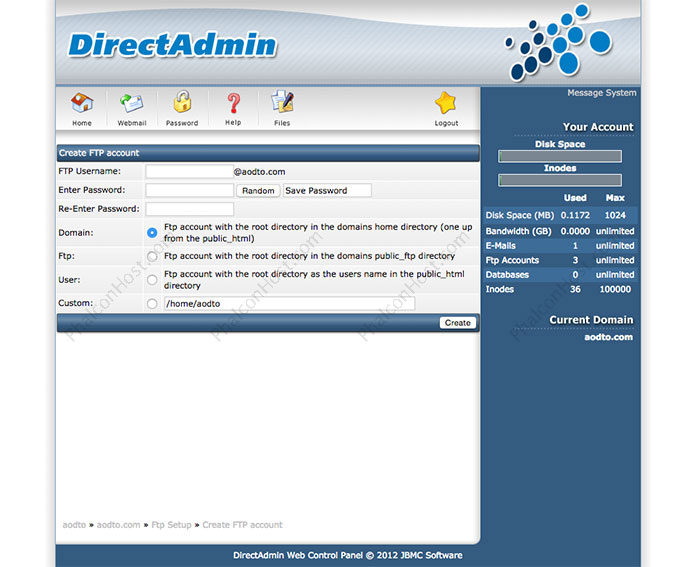Click the aodto.com breadcrumb link
Viewport: 700px width, 567px height.
click(118, 525)
